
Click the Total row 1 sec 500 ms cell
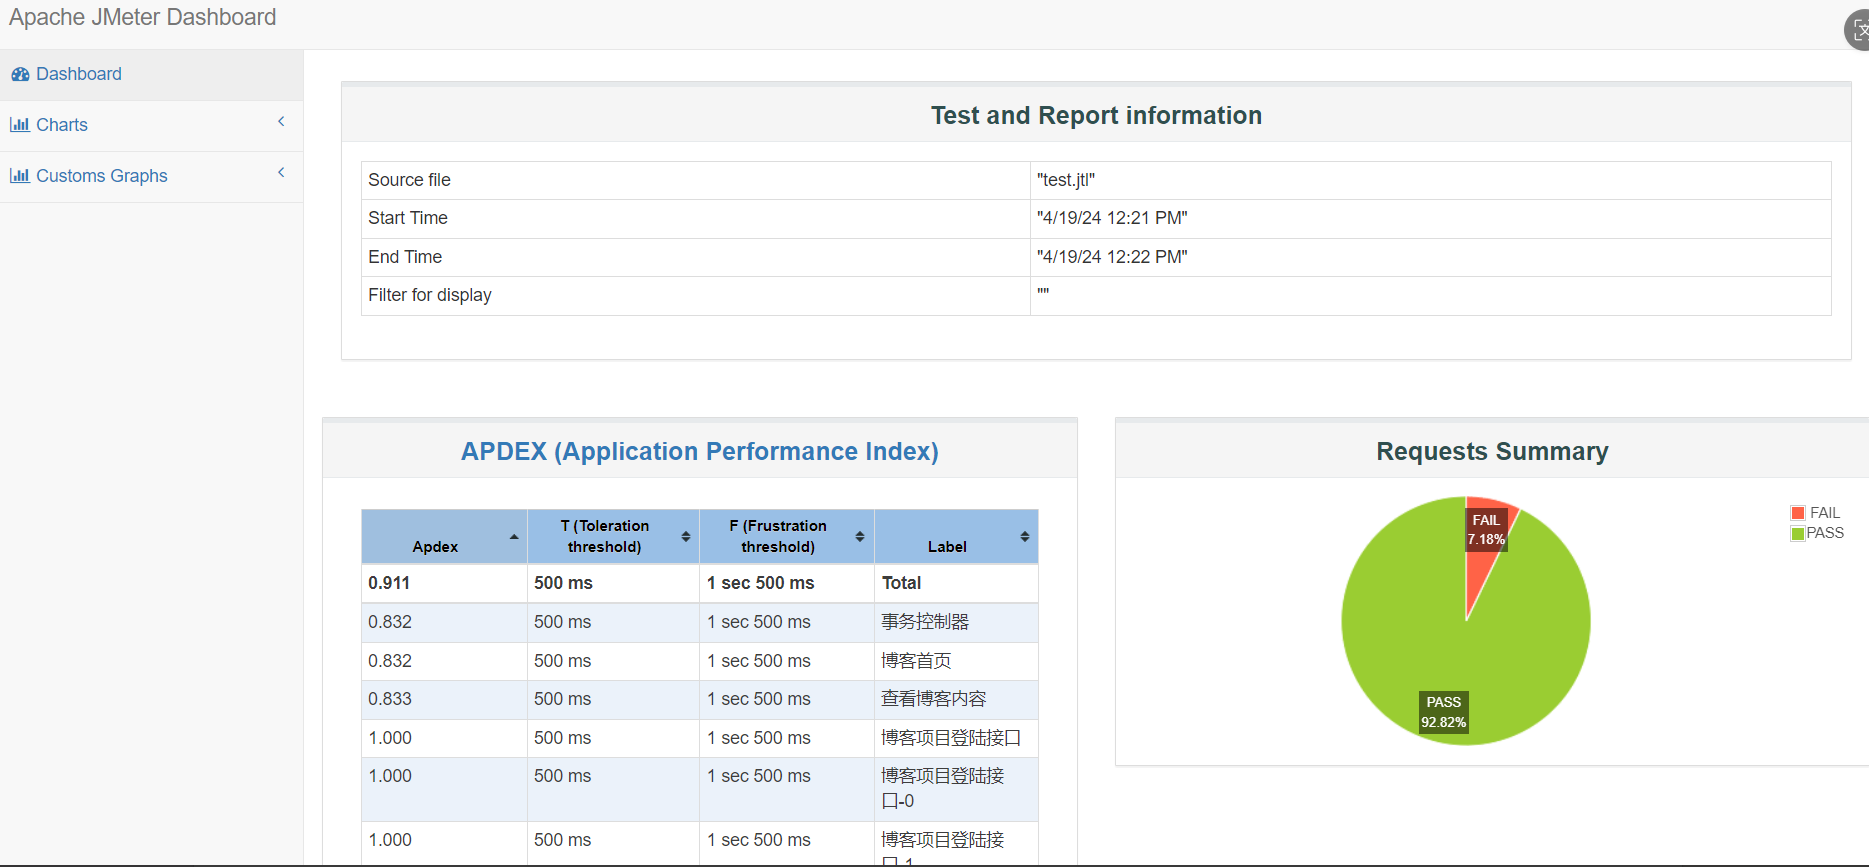(x=787, y=583)
